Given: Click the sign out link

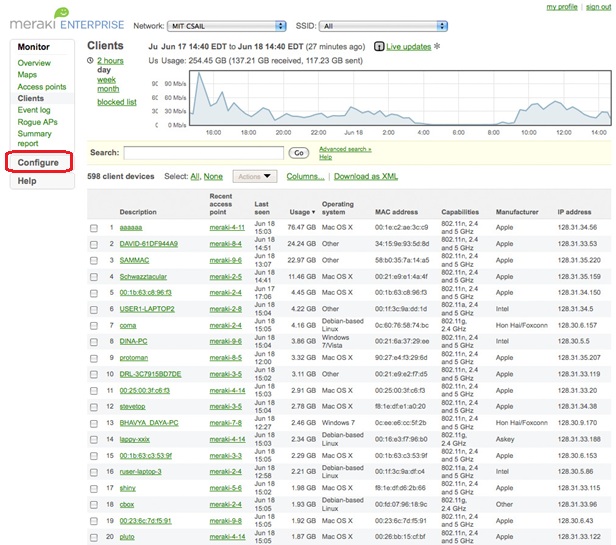Looking at the screenshot, I should tap(598, 7).
